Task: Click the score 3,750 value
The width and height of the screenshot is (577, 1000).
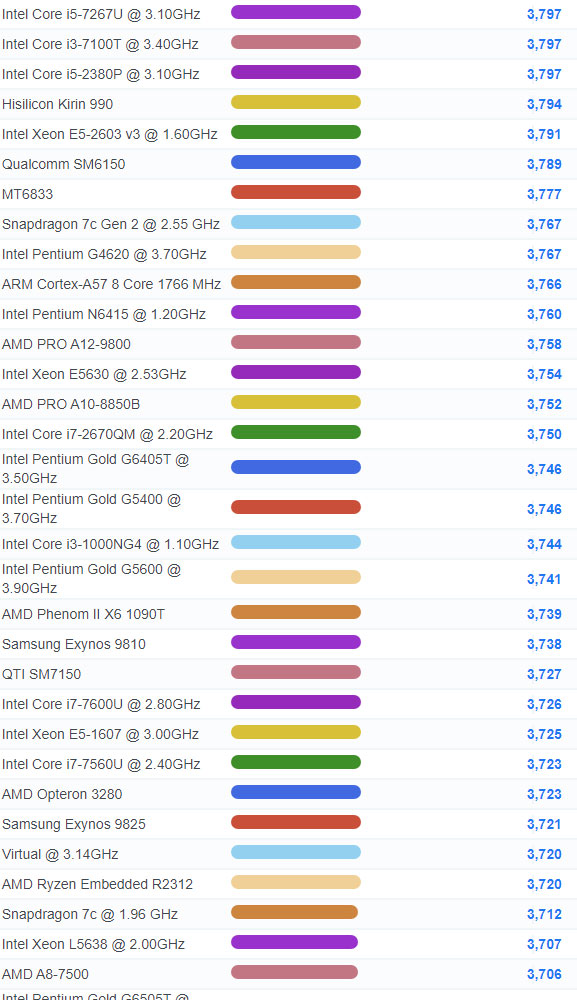Action: [544, 434]
